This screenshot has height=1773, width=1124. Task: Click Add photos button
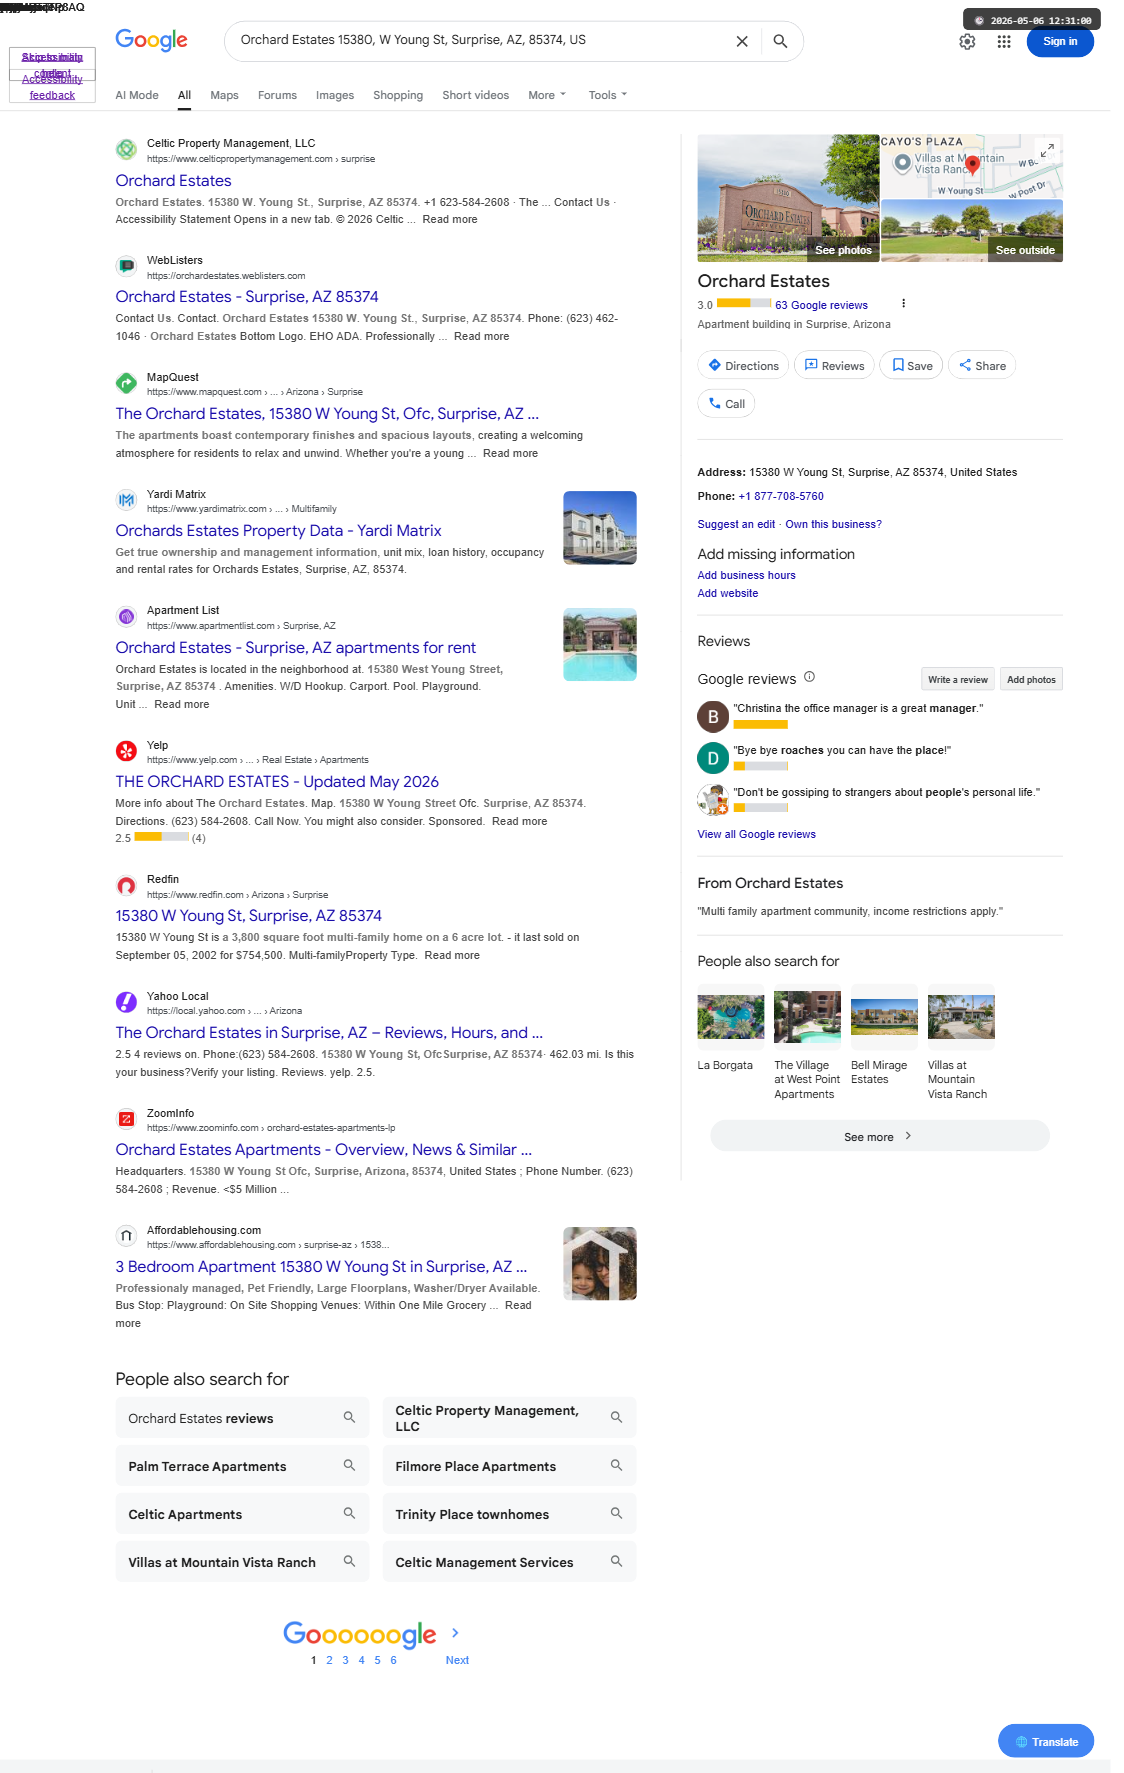pyautogui.click(x=1031, y=679)
